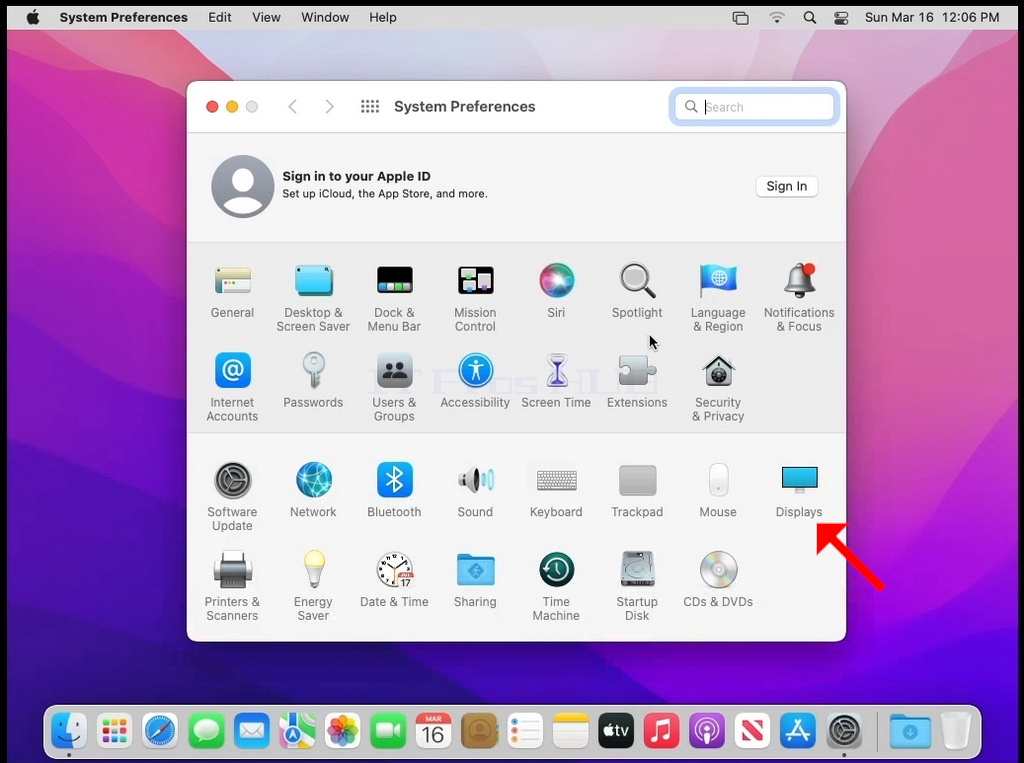The width and height of the screenshot is (1024, 763).
Task: Open Downloads folder in Dock
Action: tap(910, 730)
